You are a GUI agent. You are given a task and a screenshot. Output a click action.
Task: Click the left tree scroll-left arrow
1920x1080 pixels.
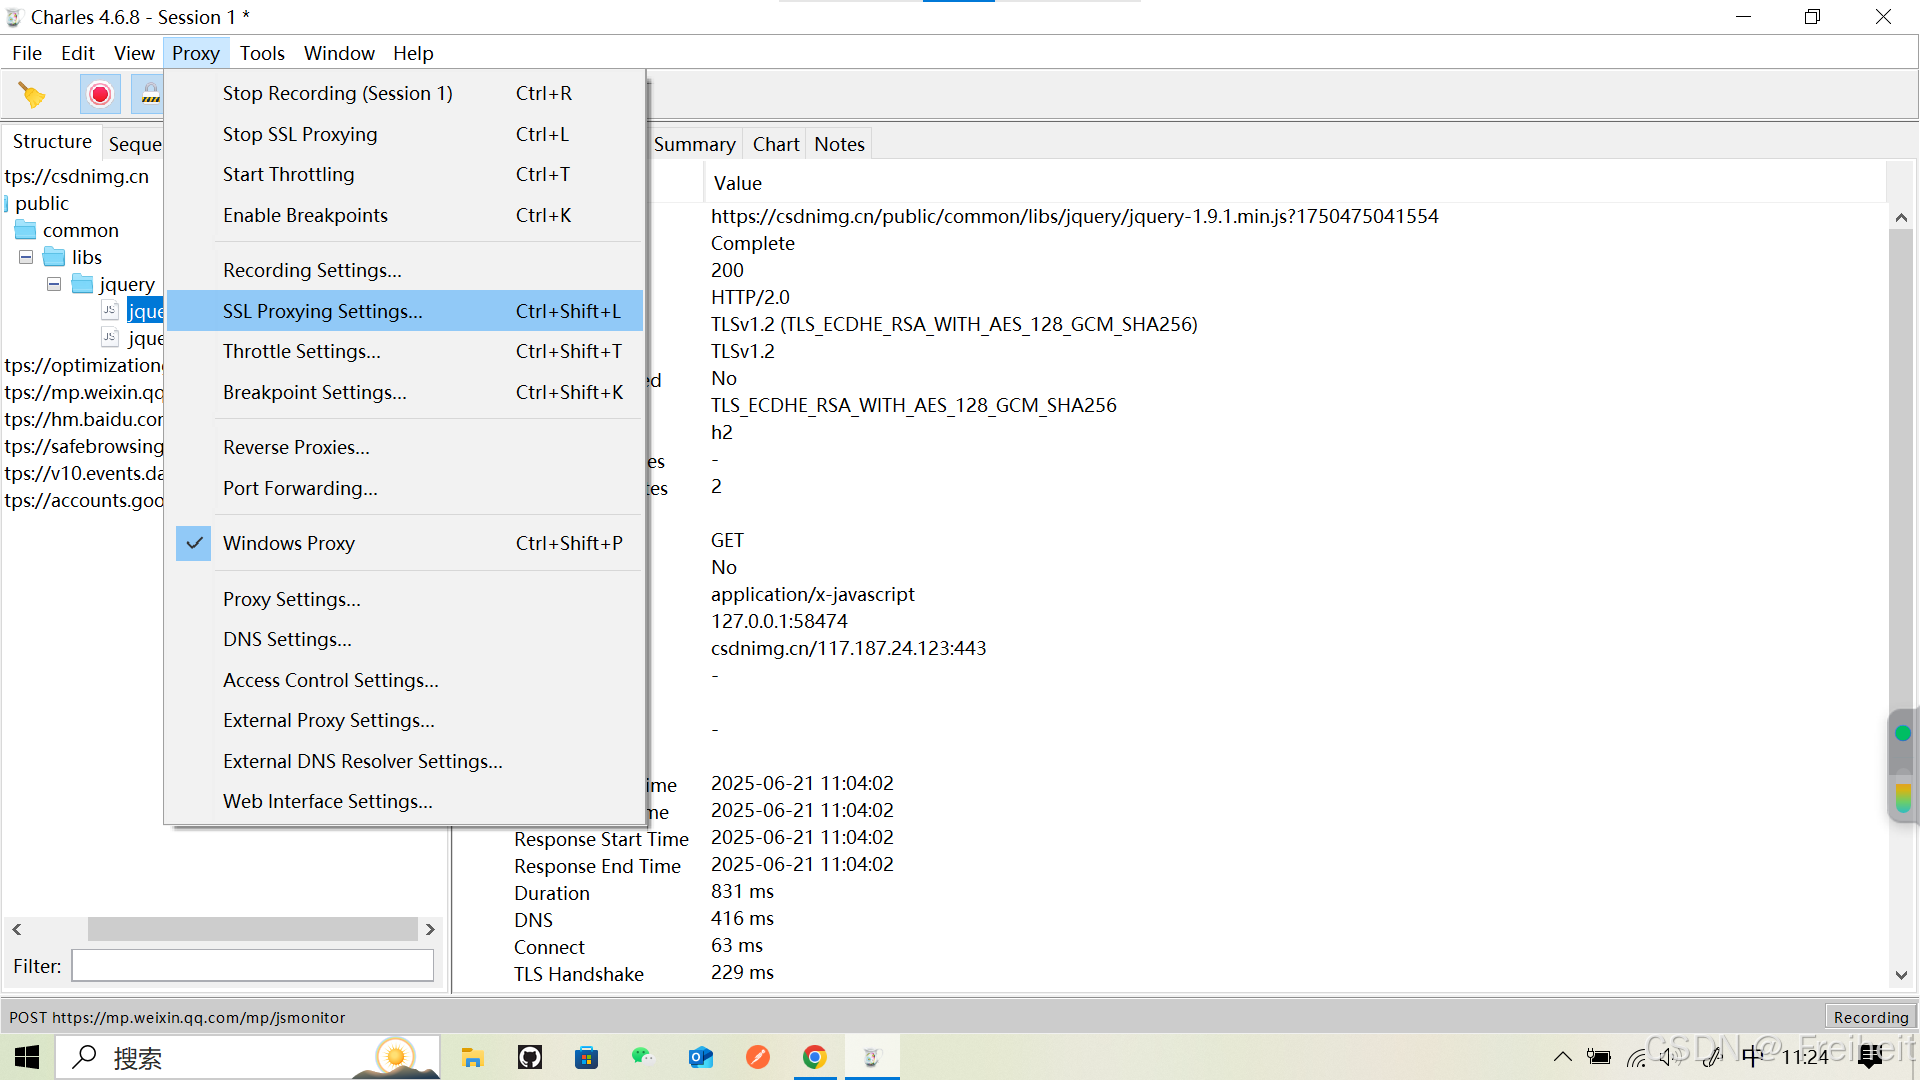coord(17,929)
